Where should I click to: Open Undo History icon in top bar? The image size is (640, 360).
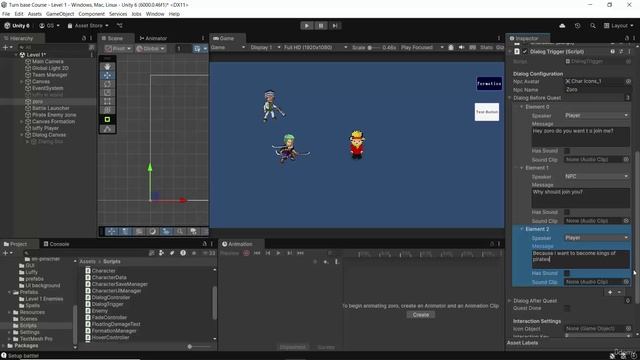point(577,26)
